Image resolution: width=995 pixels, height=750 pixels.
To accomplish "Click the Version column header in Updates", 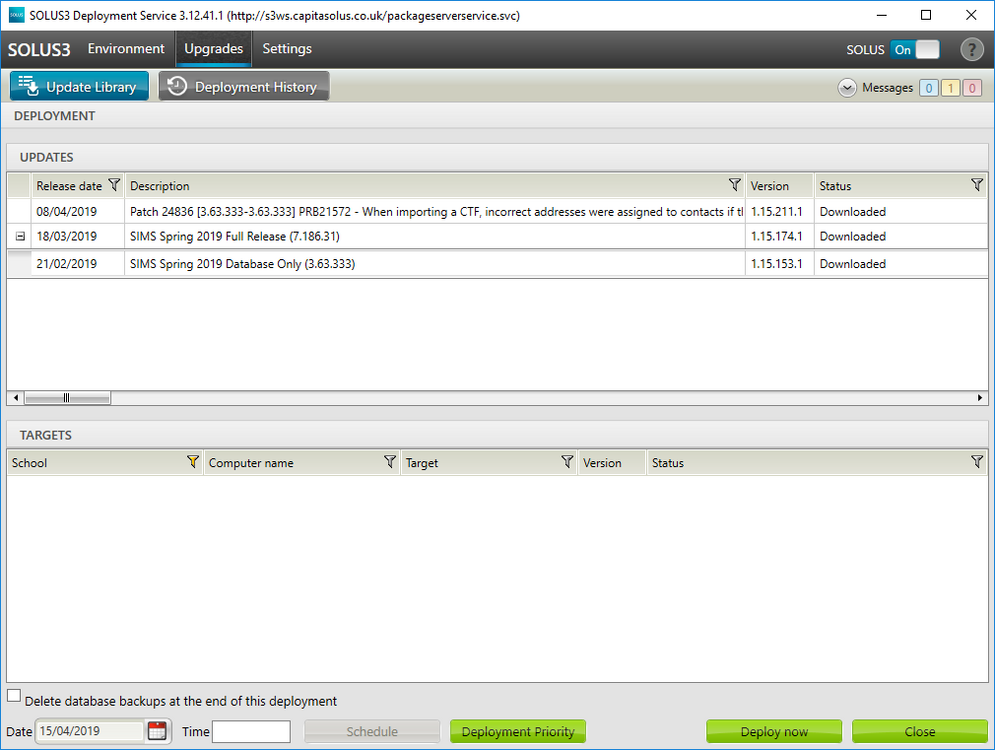I will (x=780, y=185).
